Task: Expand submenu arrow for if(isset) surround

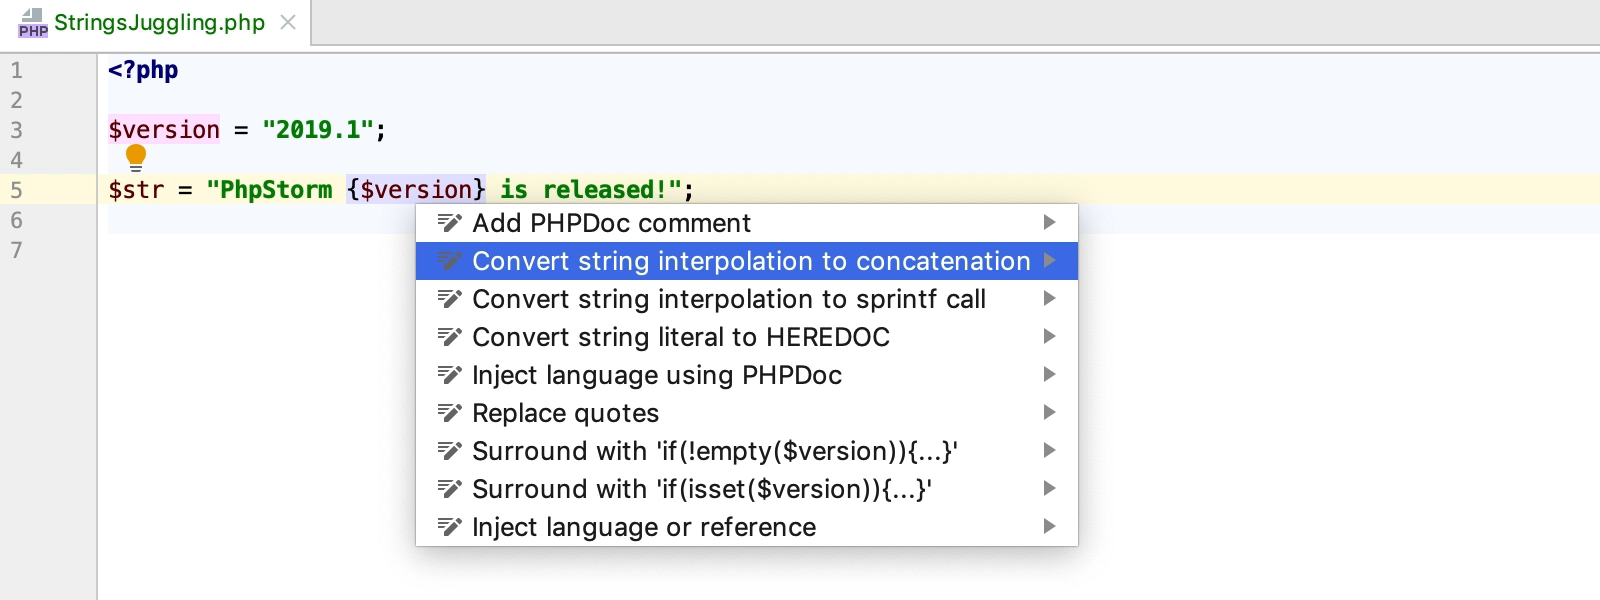Action: pos(1049,488)
